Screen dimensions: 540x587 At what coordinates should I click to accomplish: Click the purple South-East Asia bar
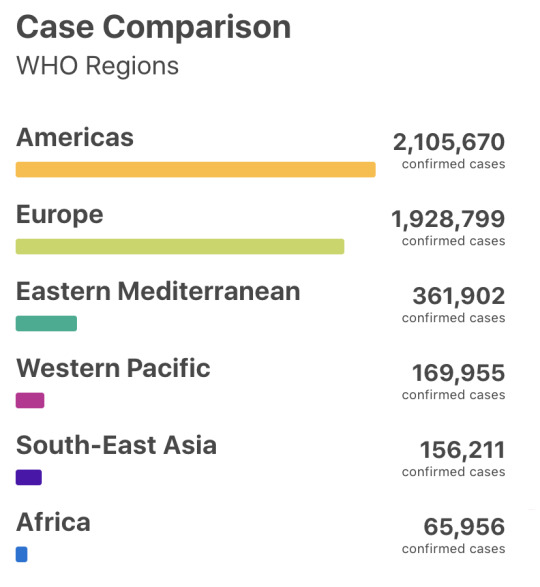pos(29,477)
